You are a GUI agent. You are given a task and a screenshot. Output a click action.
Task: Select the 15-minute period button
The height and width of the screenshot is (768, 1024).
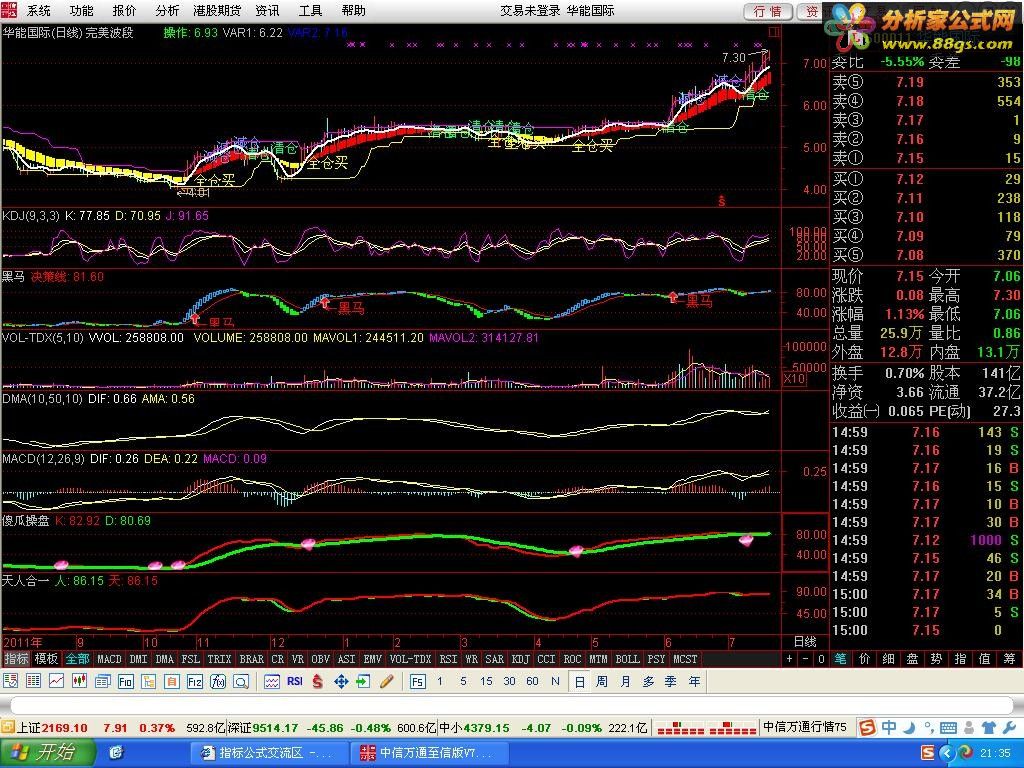coord(486,681)
